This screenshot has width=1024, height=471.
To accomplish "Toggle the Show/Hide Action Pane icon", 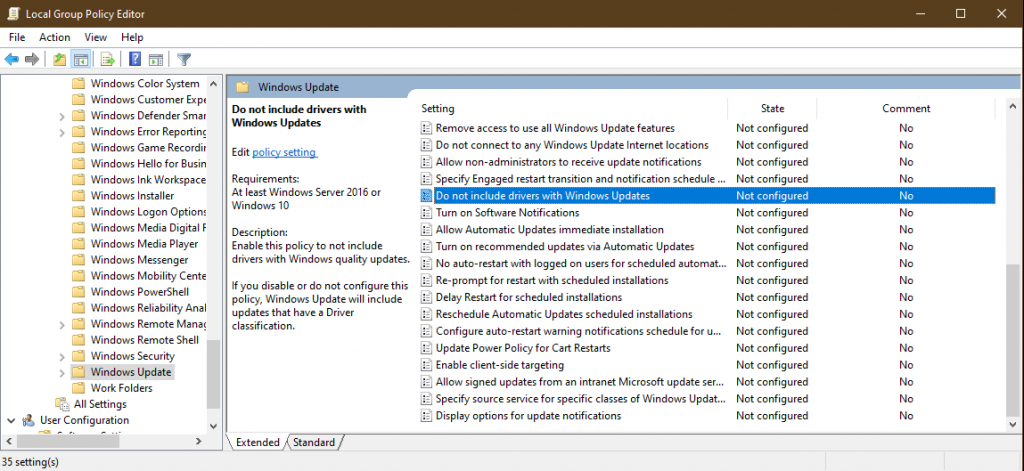I will (x=155, y=60).
